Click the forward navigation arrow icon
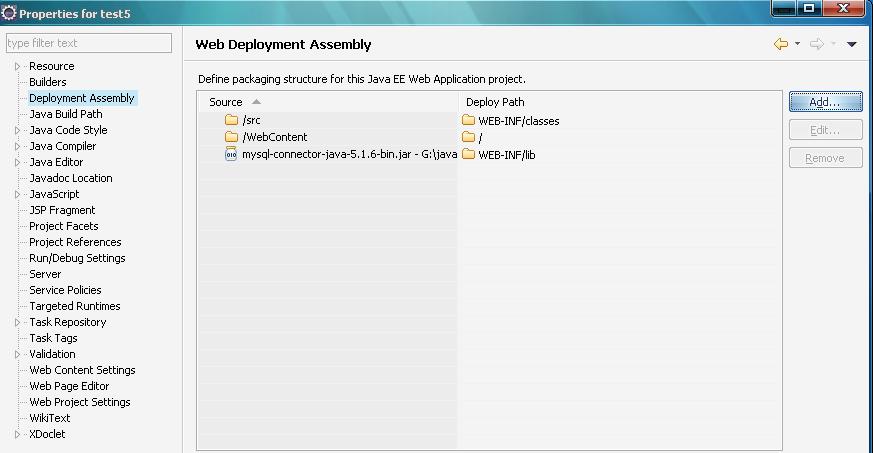Viewport: 873px width, 453px height. click(x=817, y=44)
